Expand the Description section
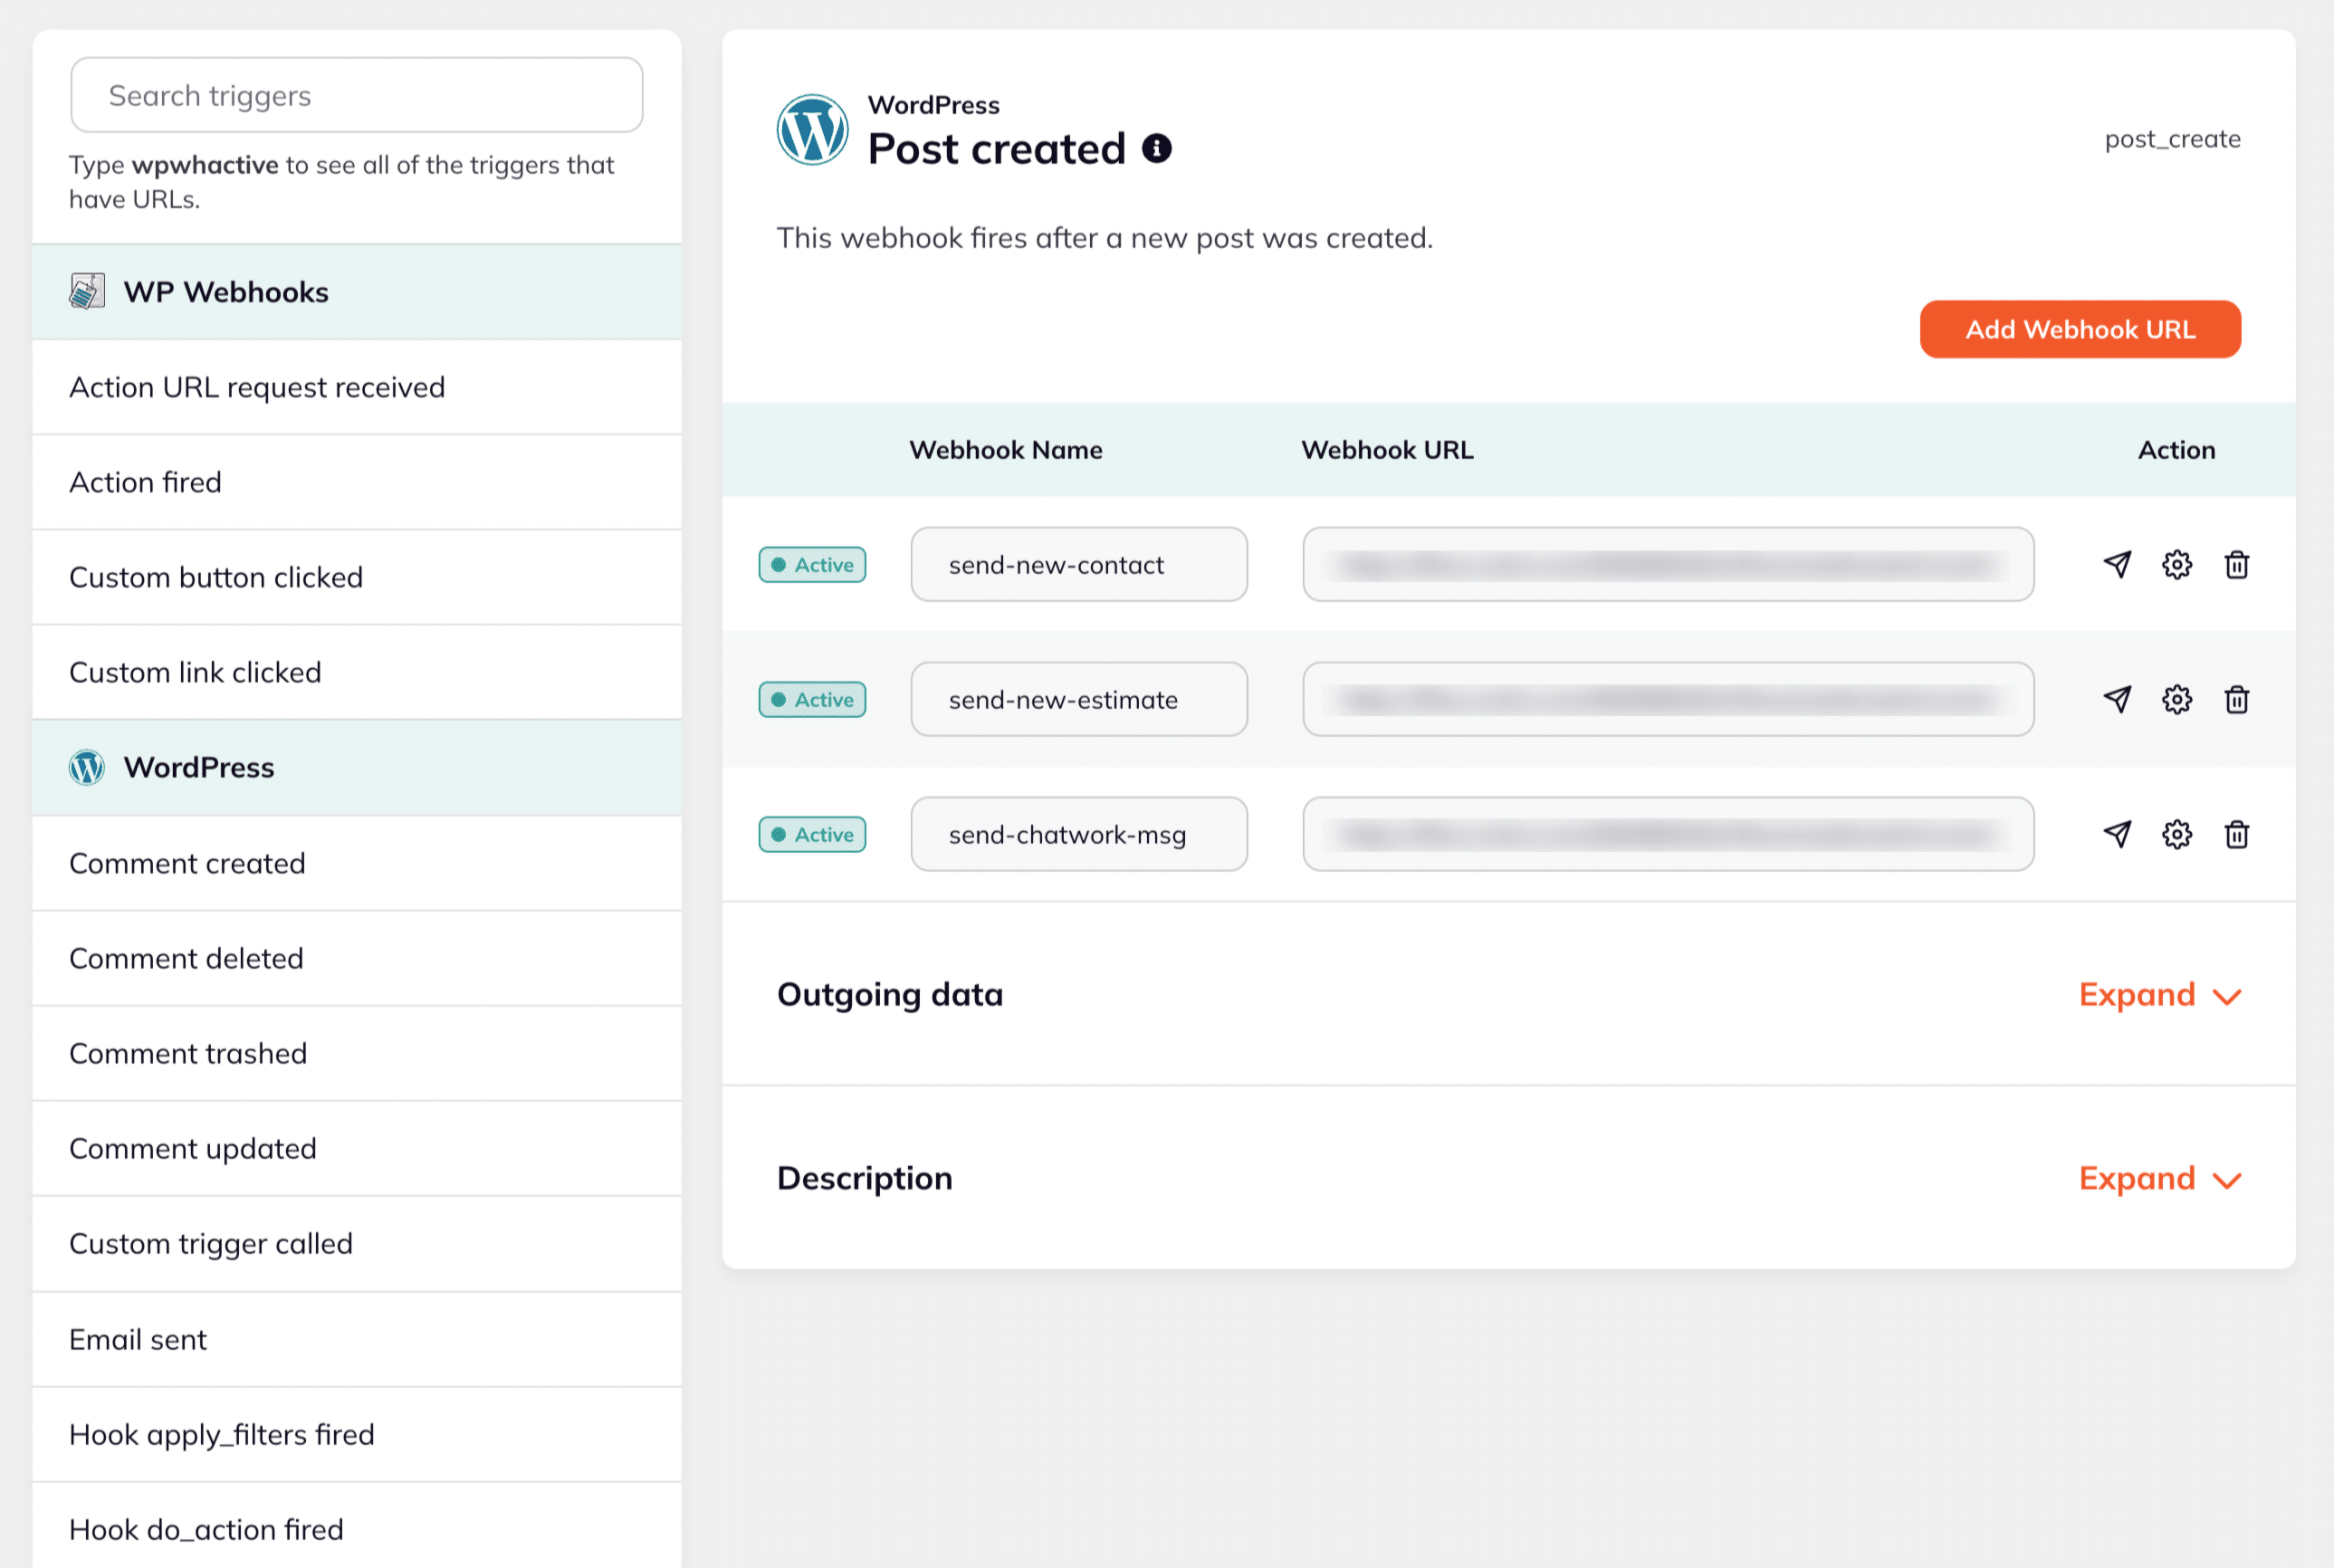 pyautogui.click(x=2158, y=1178)
